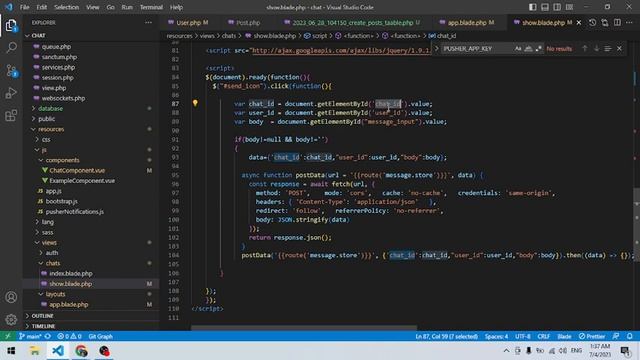This screenshot has width=640, height=360.
Task: Click the find input field with PUSHER_APP_KEY
Action: pos(477,49)
